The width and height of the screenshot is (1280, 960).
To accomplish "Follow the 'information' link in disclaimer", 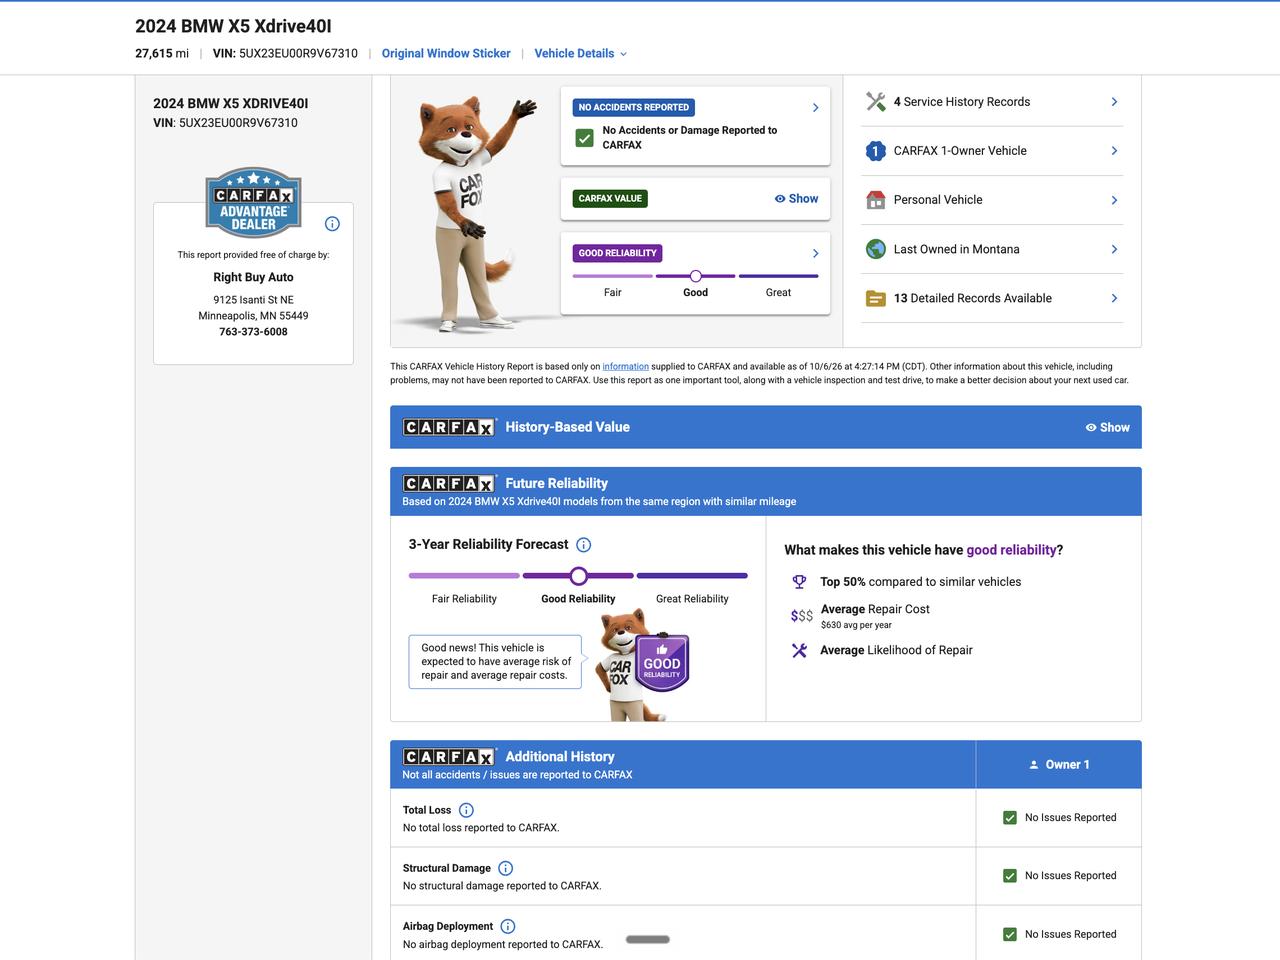I will click(626, 367).
